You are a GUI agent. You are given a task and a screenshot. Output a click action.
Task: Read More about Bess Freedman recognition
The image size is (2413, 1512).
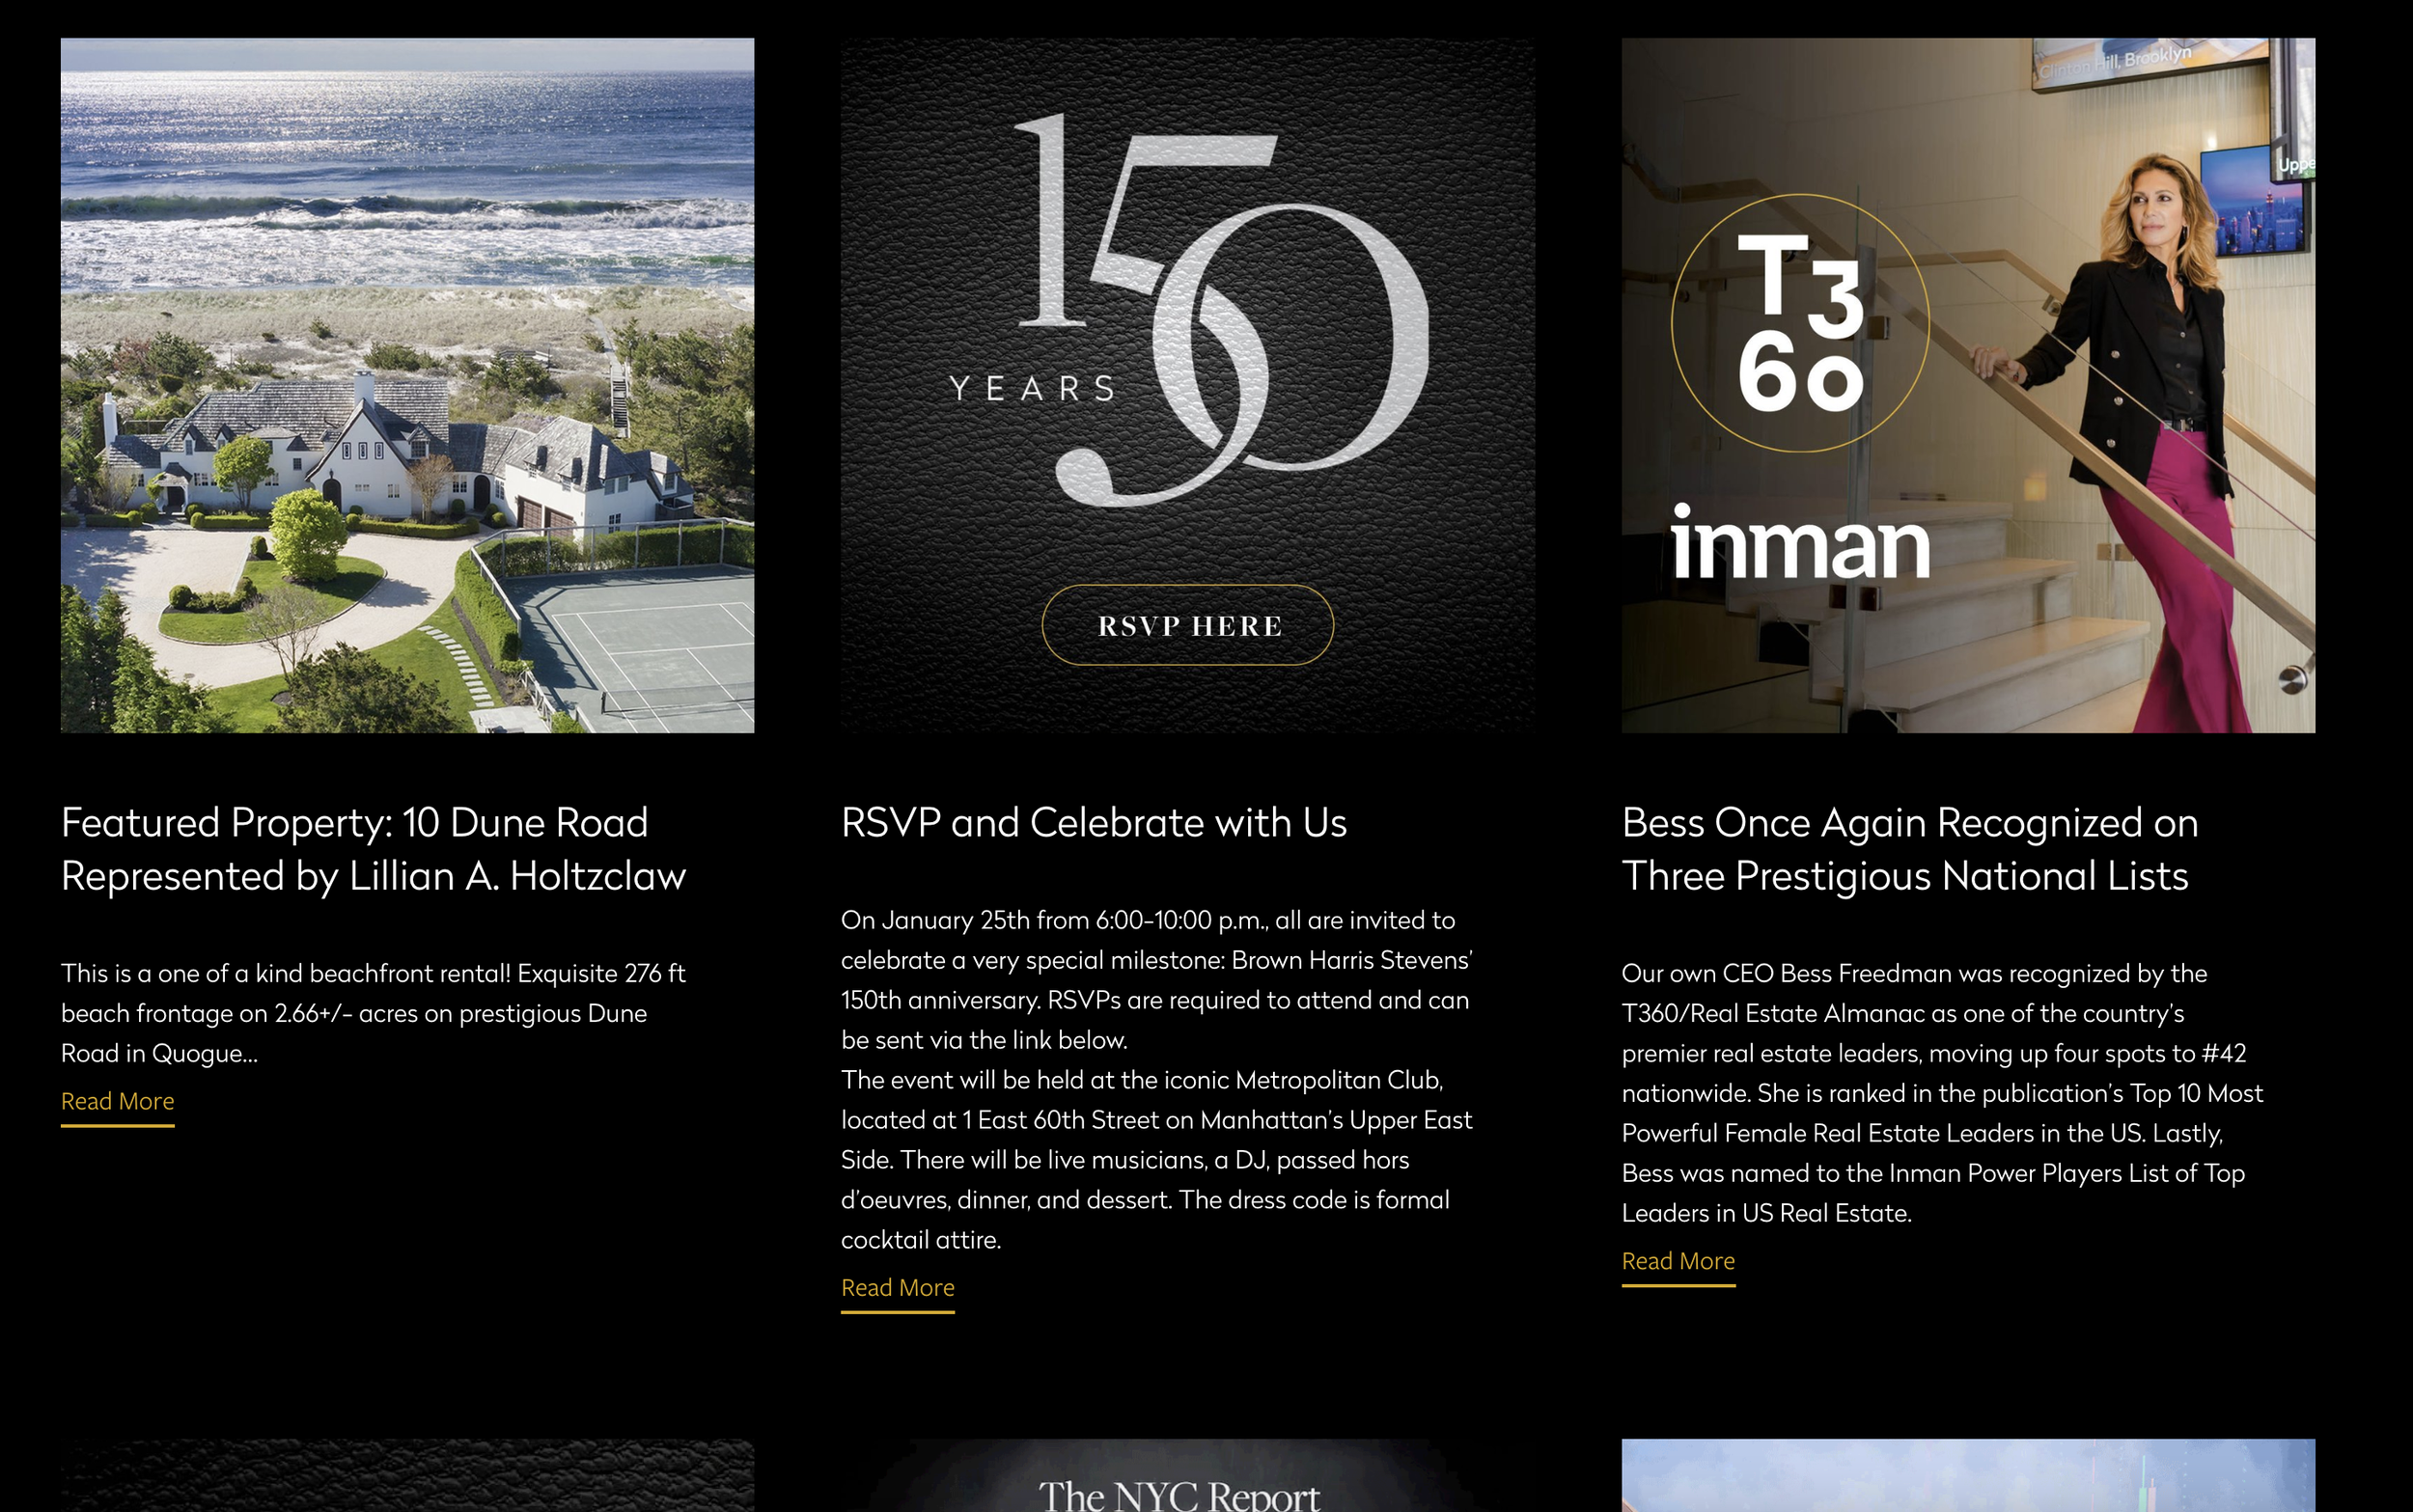(1677, 1261)
